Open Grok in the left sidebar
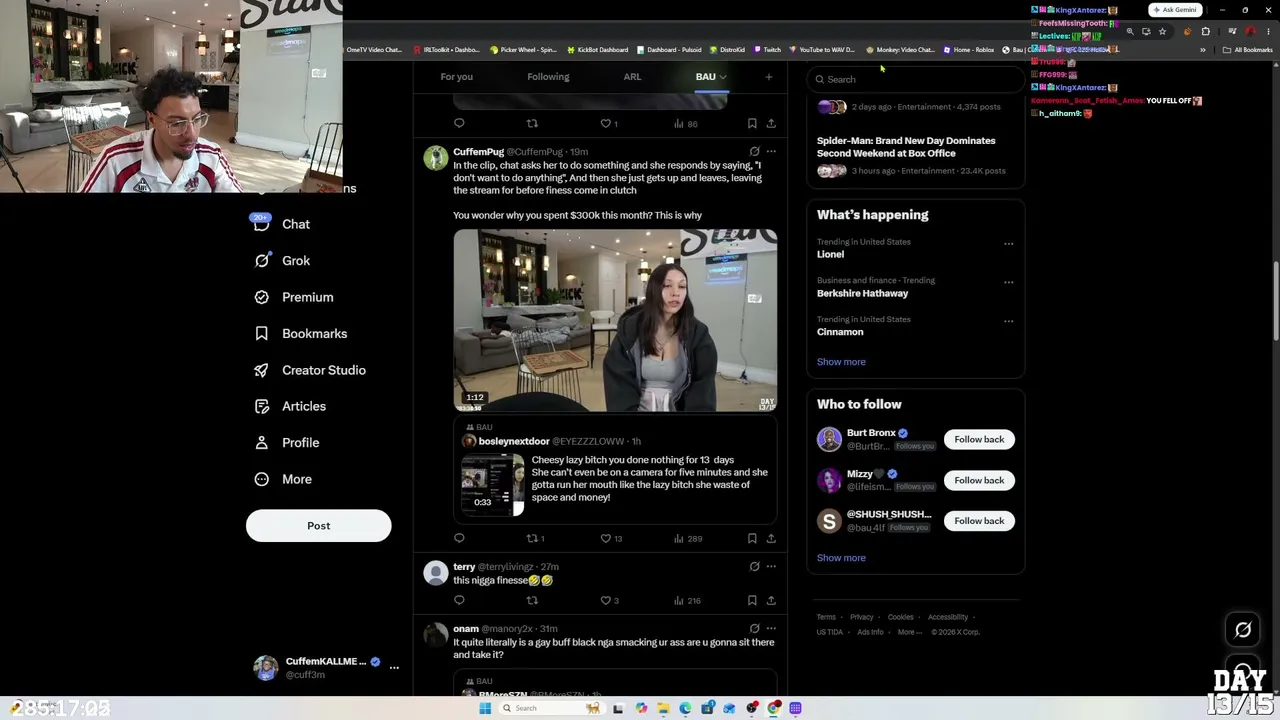This screenshot has height=720, width=1280. point(281,260)
